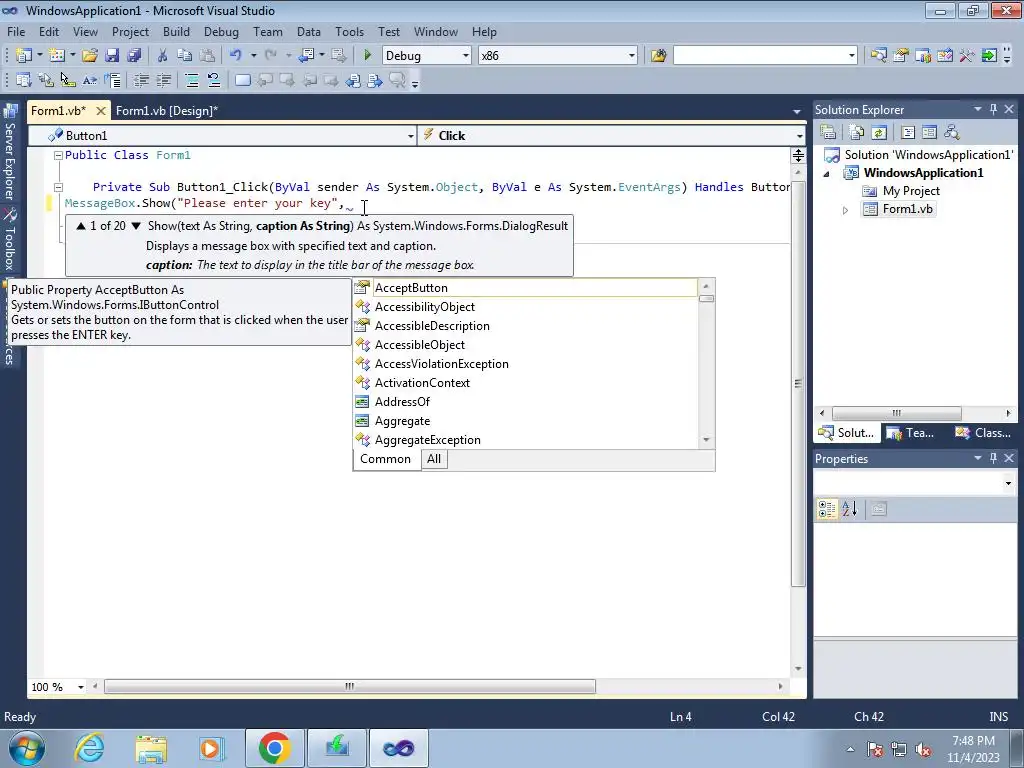The image size is (1024, 768).
Task: Collapse the WindowsApplication1 project node
Action: [827, 174]
